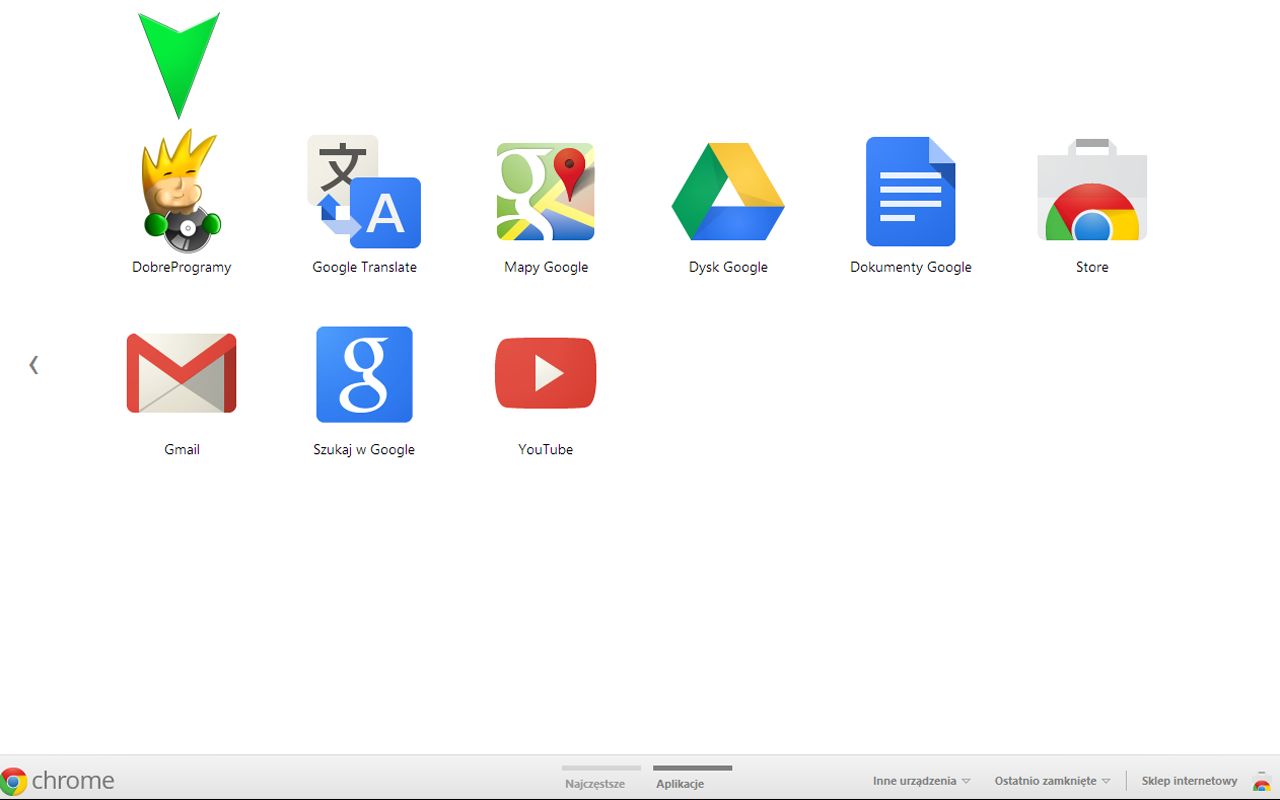Viewport: 1280px width, 800px height.
Task: Expand the Inne urządzenia dropdown
Action: pos(921,781)
